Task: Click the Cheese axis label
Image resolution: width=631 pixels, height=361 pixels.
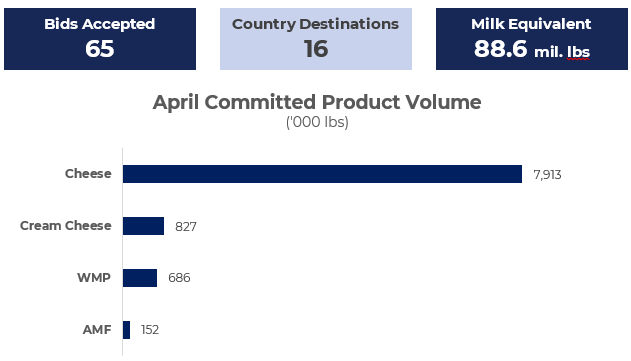Action: [x=88, y=173]
